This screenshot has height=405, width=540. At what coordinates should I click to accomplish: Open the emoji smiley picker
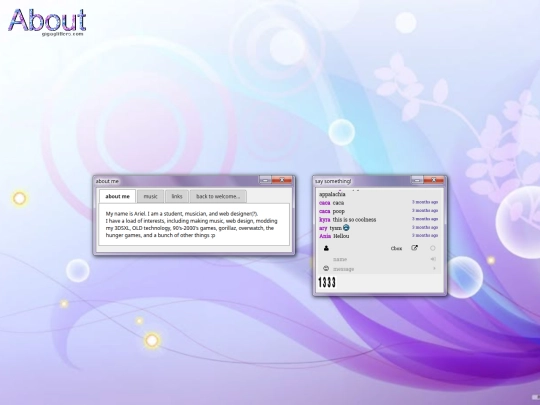[326, 268]
